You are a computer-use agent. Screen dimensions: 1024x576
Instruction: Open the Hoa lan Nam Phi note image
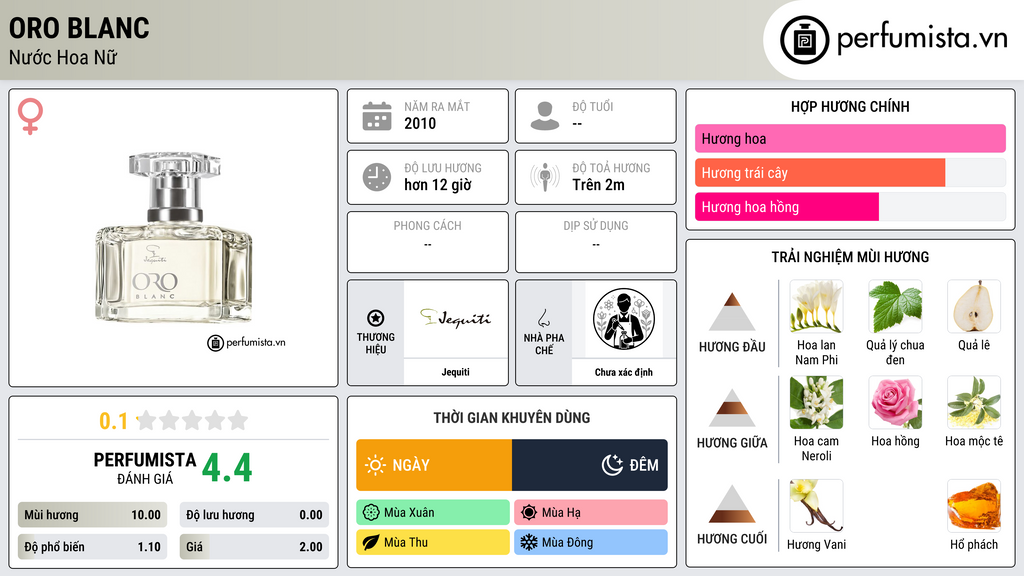click(x=816, y=307)
